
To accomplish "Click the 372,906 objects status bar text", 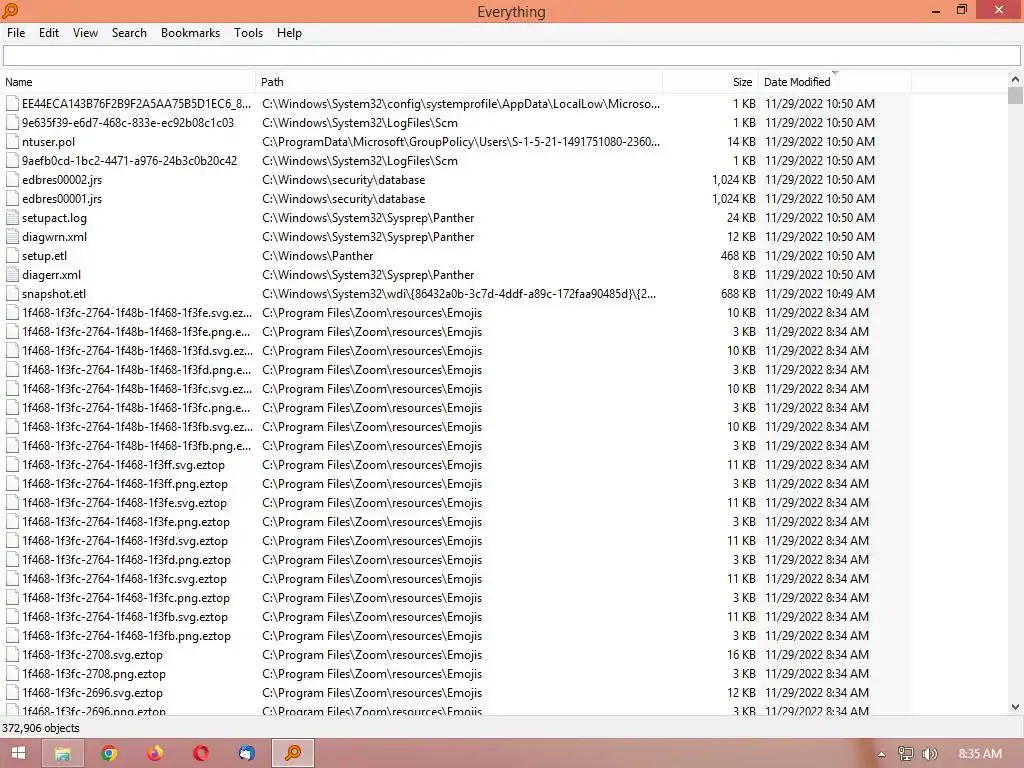I will tap(40, 728).
